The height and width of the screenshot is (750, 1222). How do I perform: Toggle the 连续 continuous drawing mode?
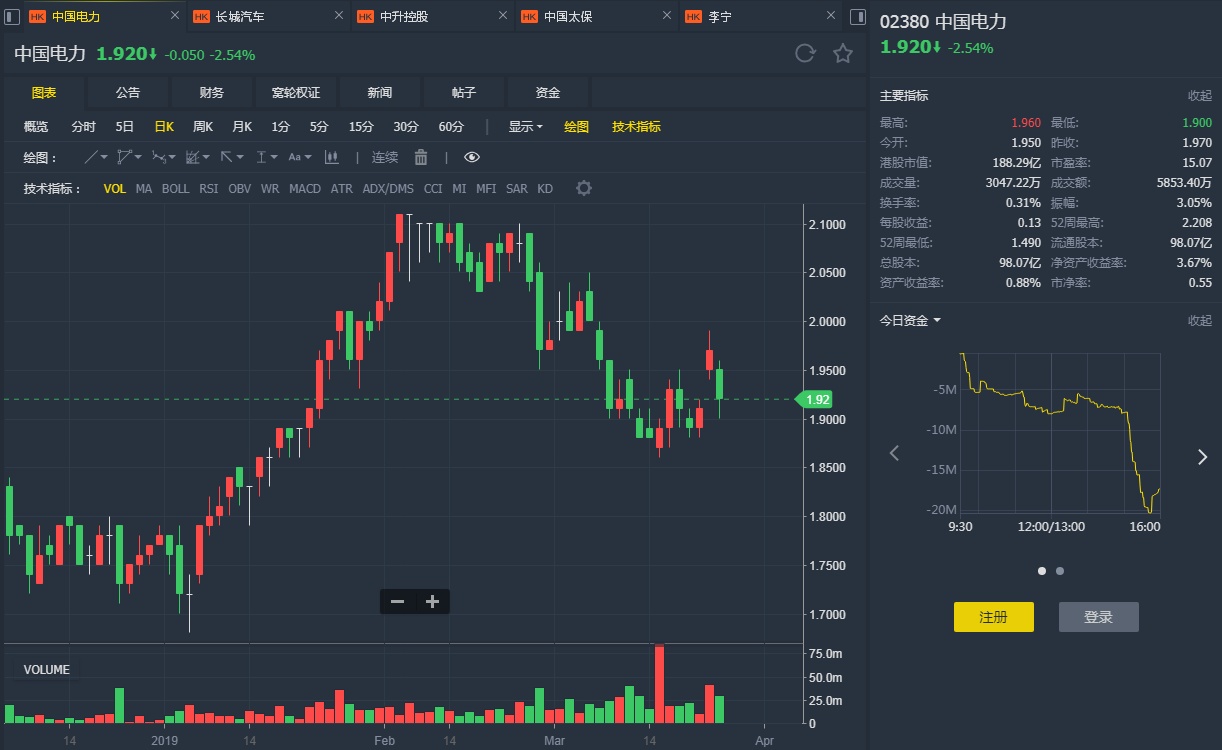coord(385,157)
